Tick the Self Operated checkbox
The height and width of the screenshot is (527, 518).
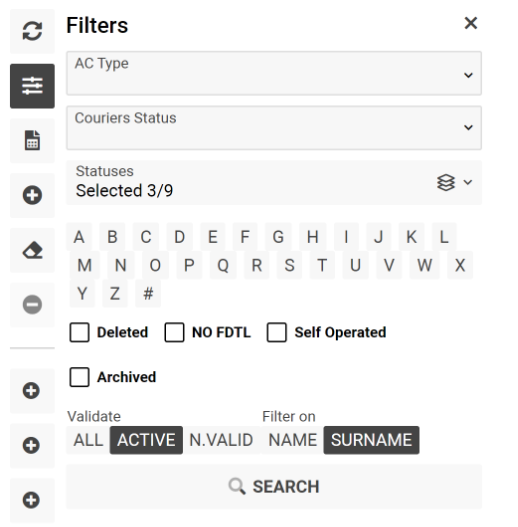coord(277,332)
